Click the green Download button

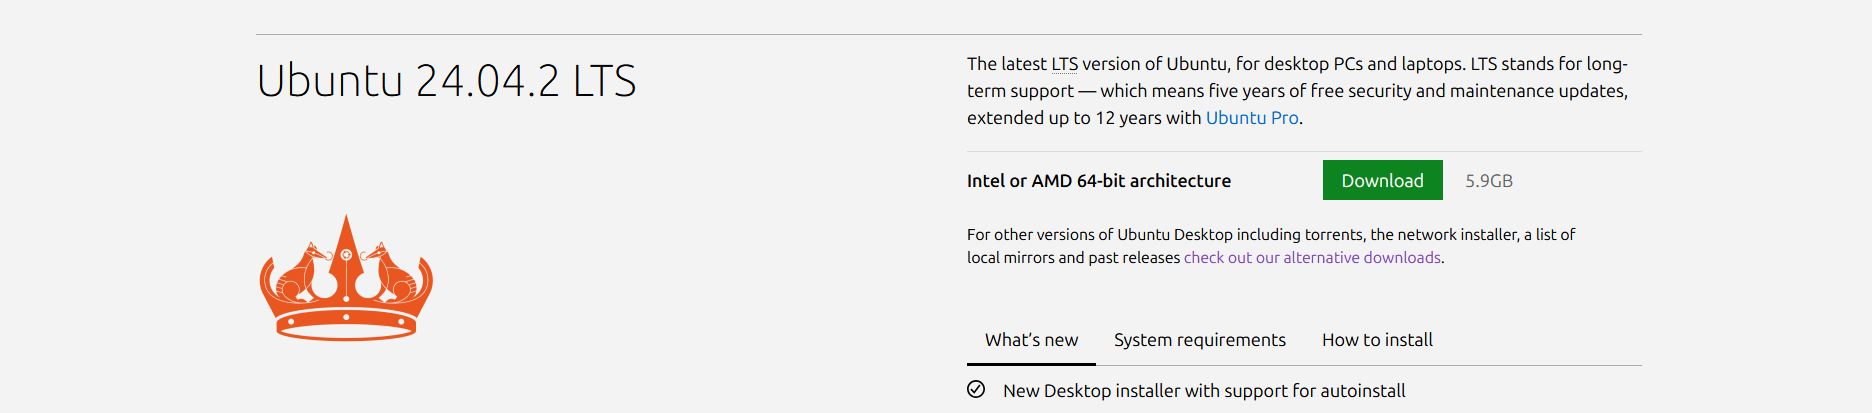[1382, 180]
